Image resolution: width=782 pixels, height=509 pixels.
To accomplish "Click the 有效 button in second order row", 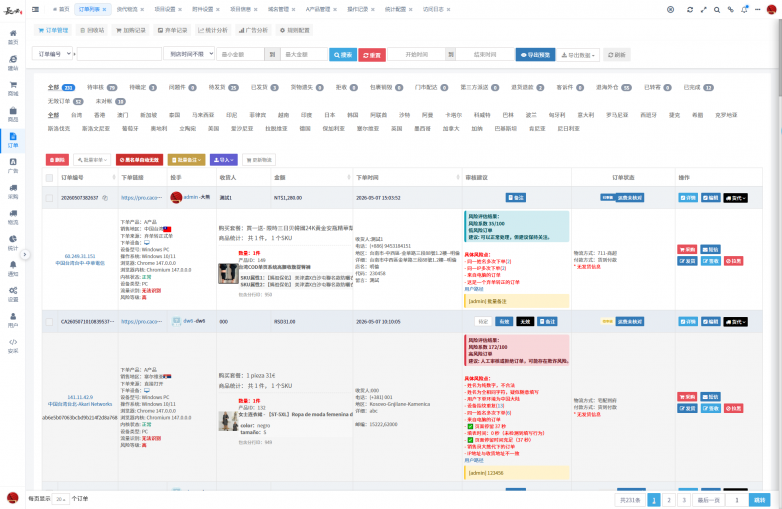I will tap(504, 322).
